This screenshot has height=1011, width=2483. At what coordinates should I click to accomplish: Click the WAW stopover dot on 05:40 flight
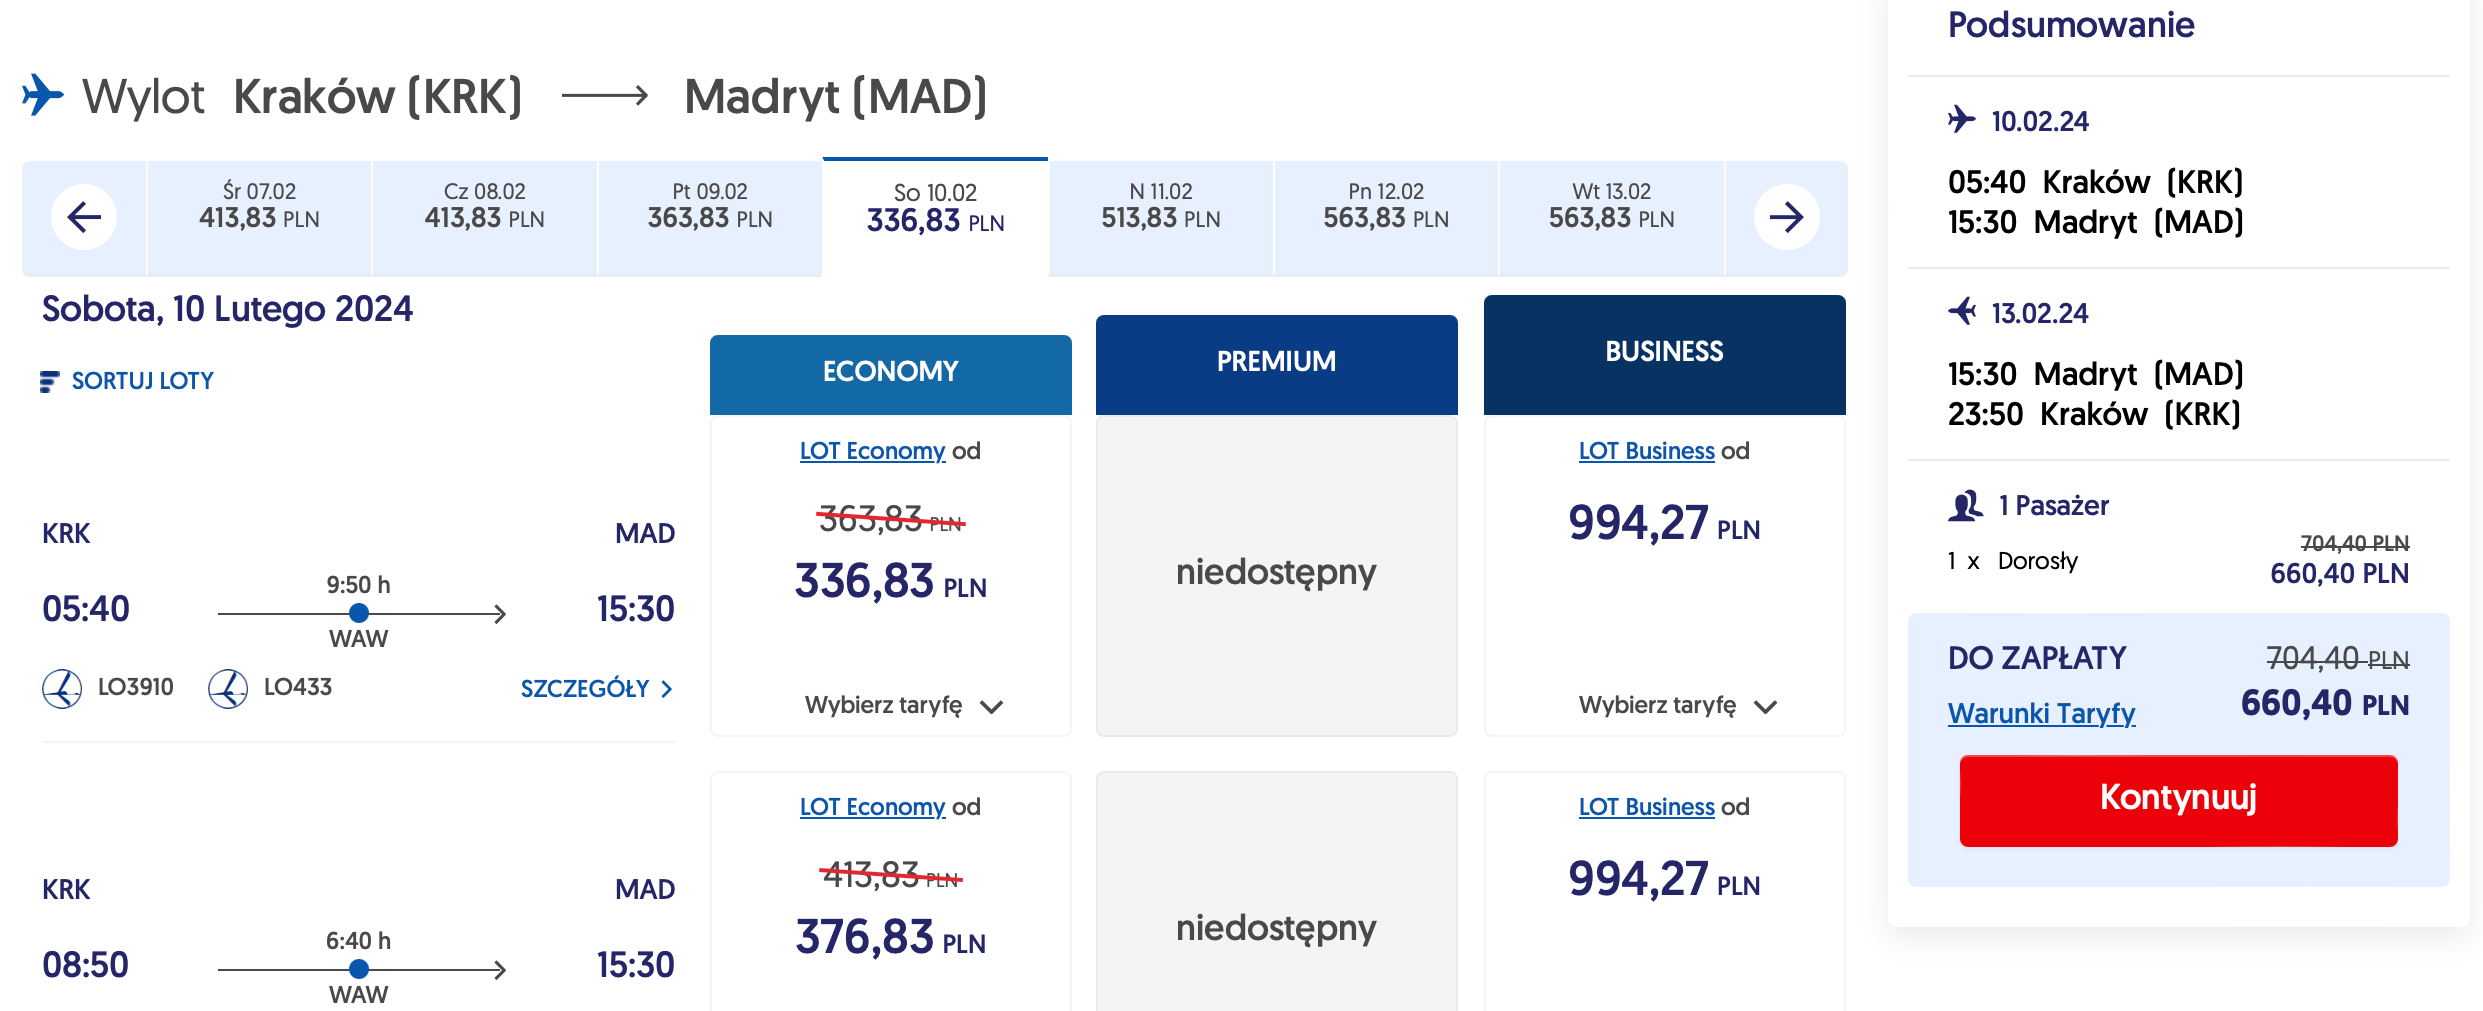click(359, 613)
